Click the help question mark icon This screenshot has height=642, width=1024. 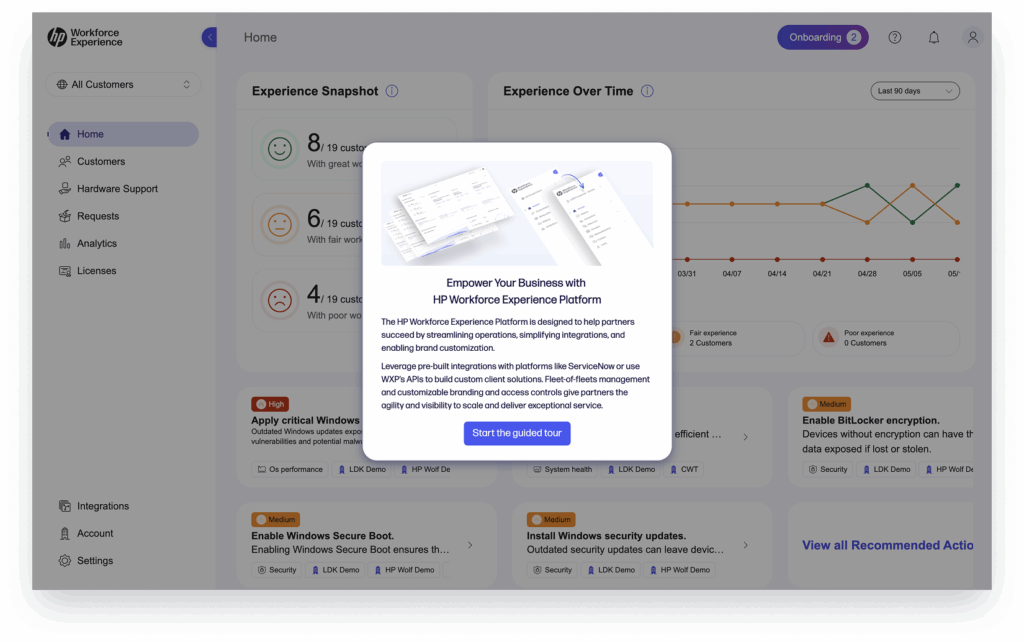pos(895,37)
